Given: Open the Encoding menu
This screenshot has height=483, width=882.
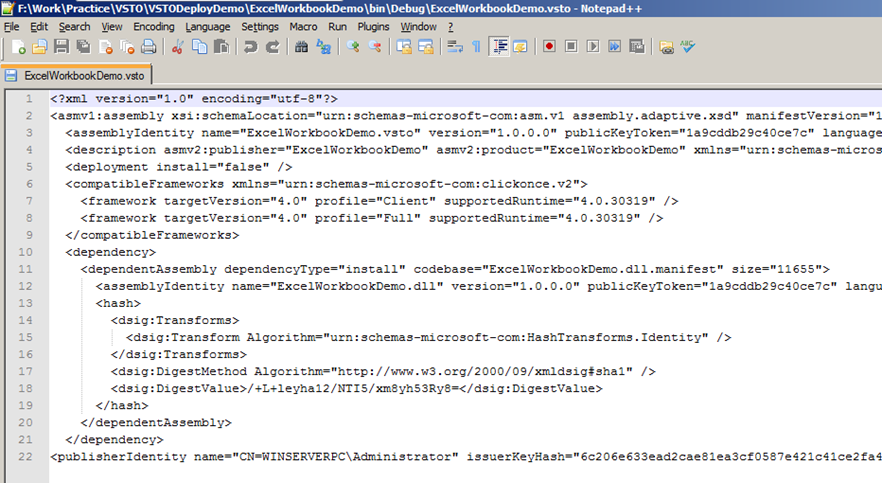Looking at the screenshot, I should 154,26.
